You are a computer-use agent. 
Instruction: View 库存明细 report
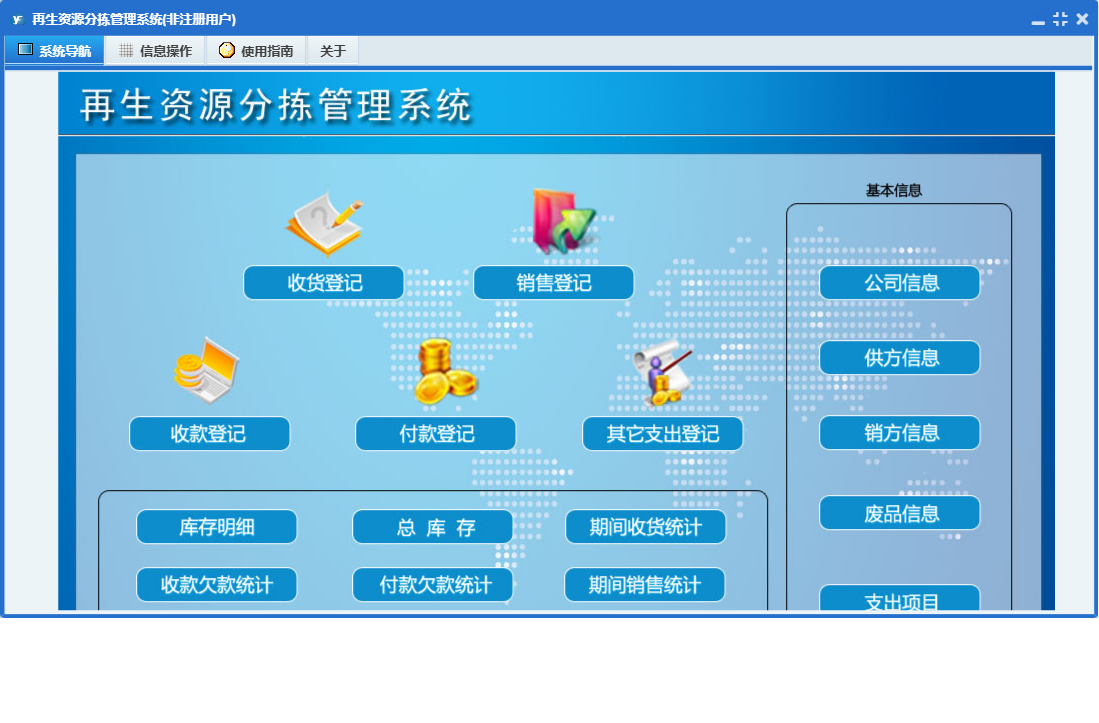pyautogui.click(x=217, y=526)
